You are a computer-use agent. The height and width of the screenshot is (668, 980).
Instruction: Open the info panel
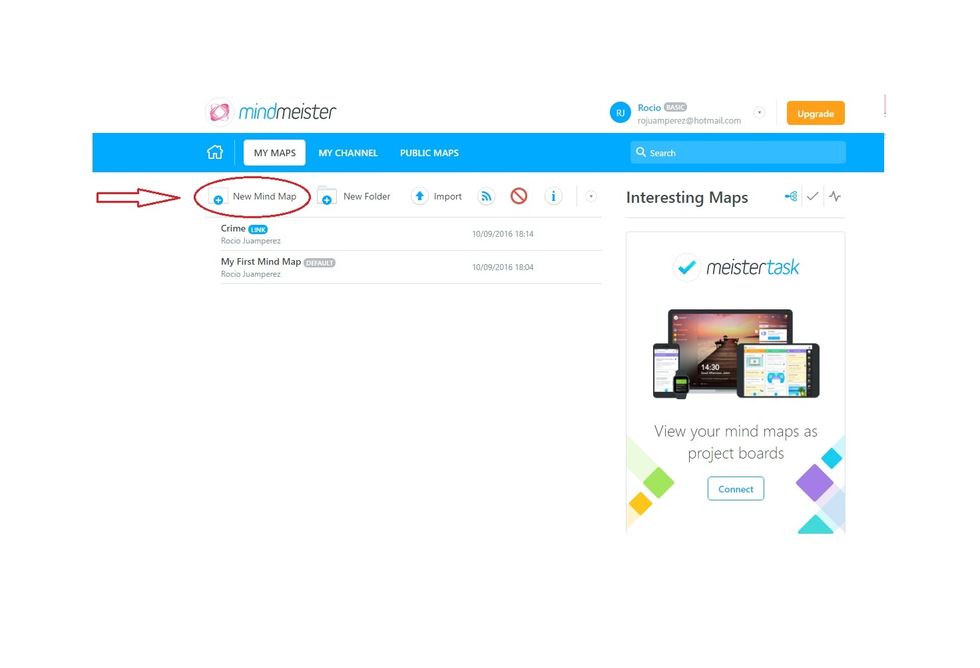point(553,196)
